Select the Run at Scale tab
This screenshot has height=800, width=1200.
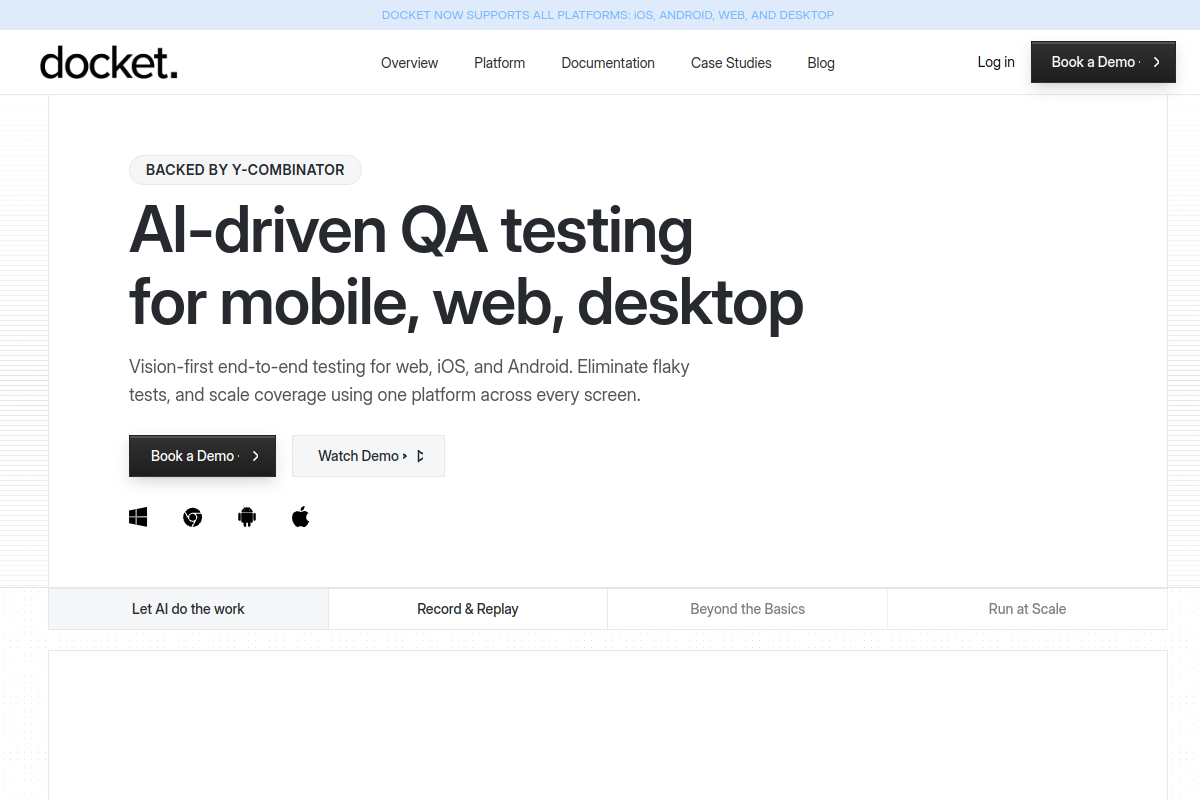pos(1027,609)
